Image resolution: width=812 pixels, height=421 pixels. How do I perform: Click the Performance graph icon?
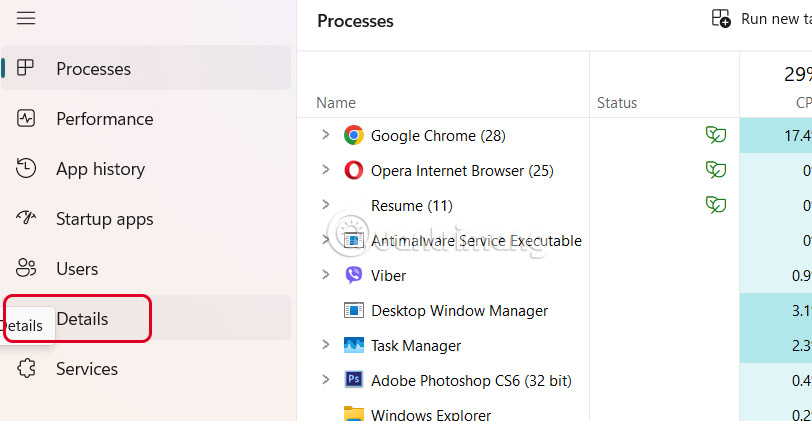pos(27,119)
